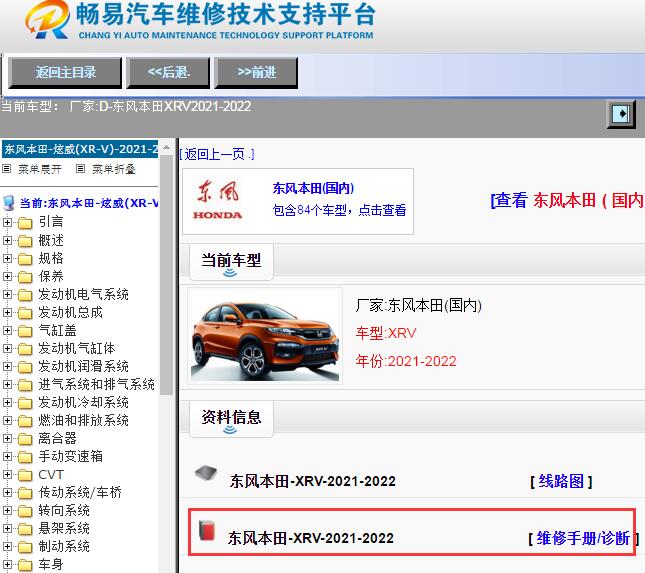Click the computer icon beside 当前:东风本田
Viewport: 645px width, 573px height.
pos(8,203)
